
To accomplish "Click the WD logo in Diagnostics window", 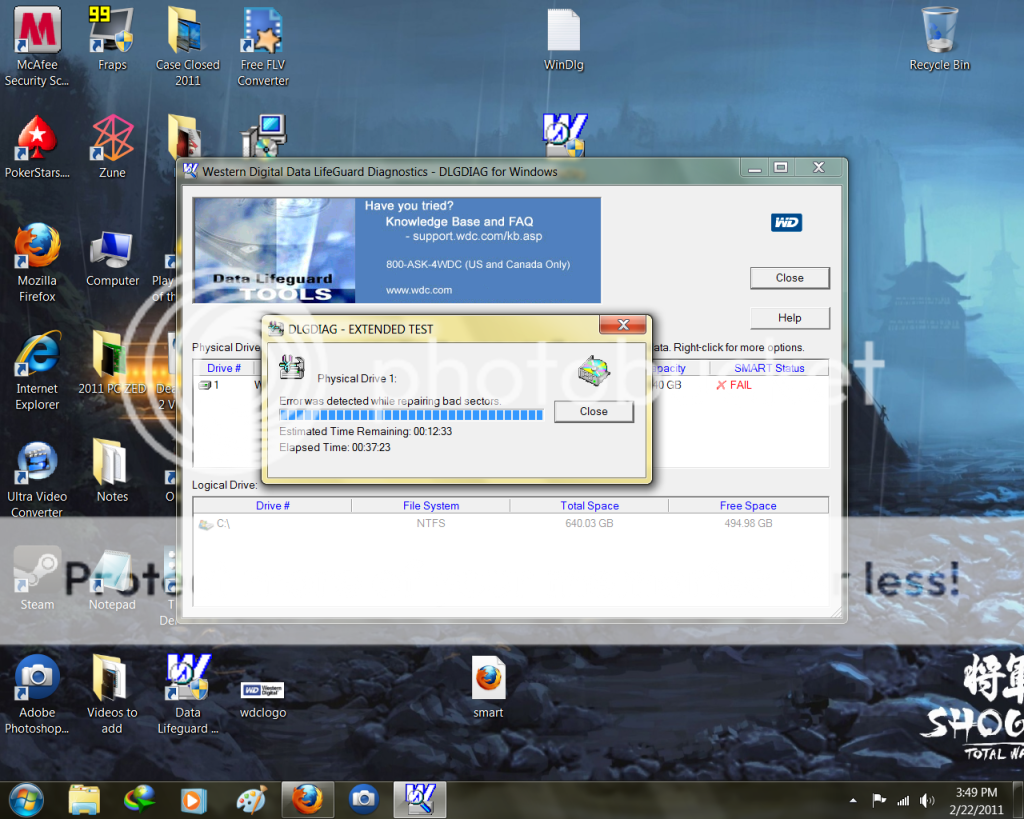I will point(786,223).
